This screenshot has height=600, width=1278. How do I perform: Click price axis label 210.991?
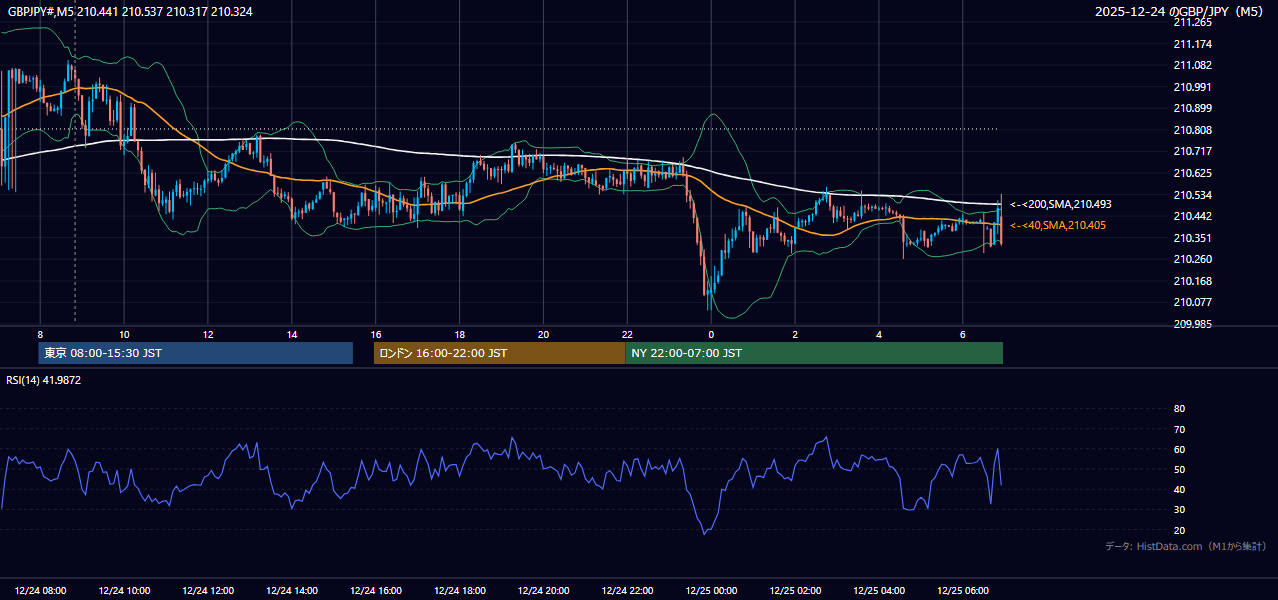click(1192, 87)
